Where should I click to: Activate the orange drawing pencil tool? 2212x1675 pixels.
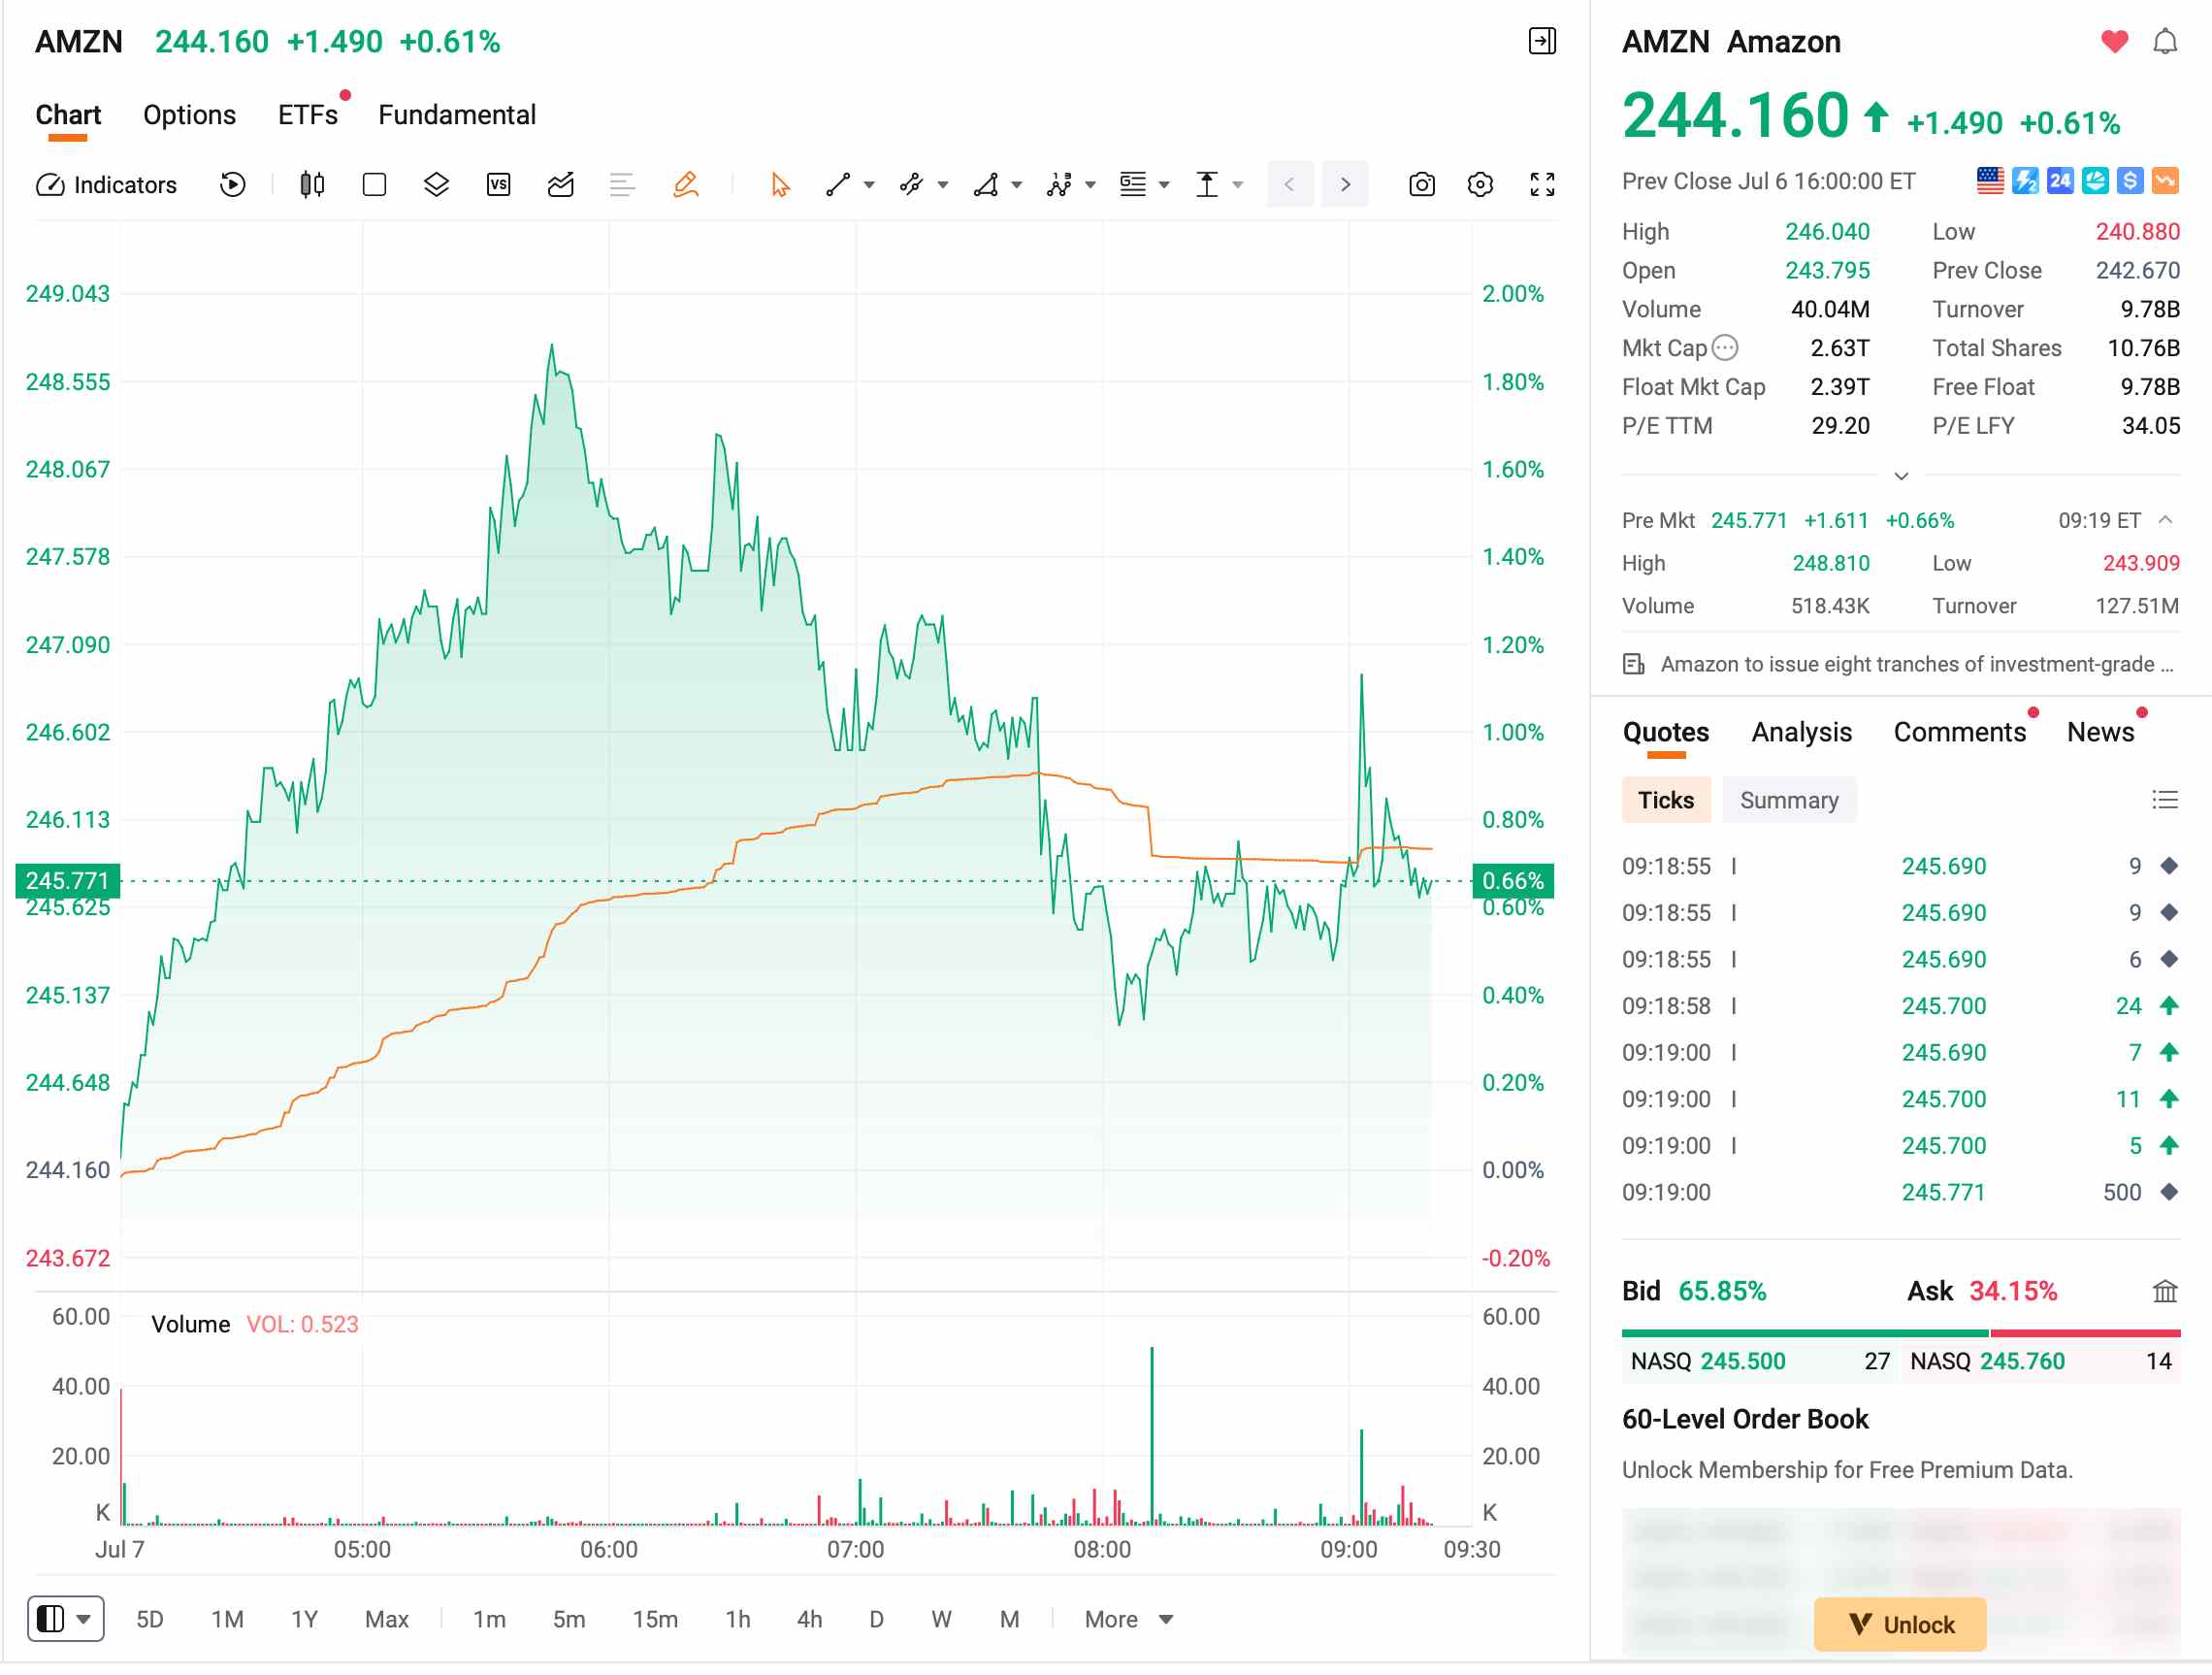pos(685,184)
